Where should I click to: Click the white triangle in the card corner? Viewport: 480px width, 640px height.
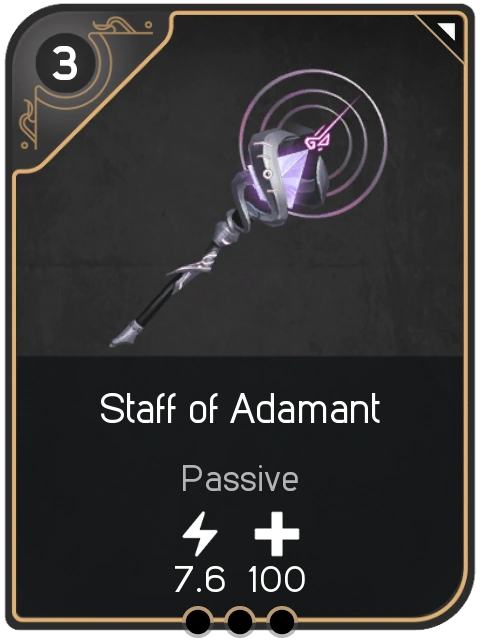click(447, 31)
